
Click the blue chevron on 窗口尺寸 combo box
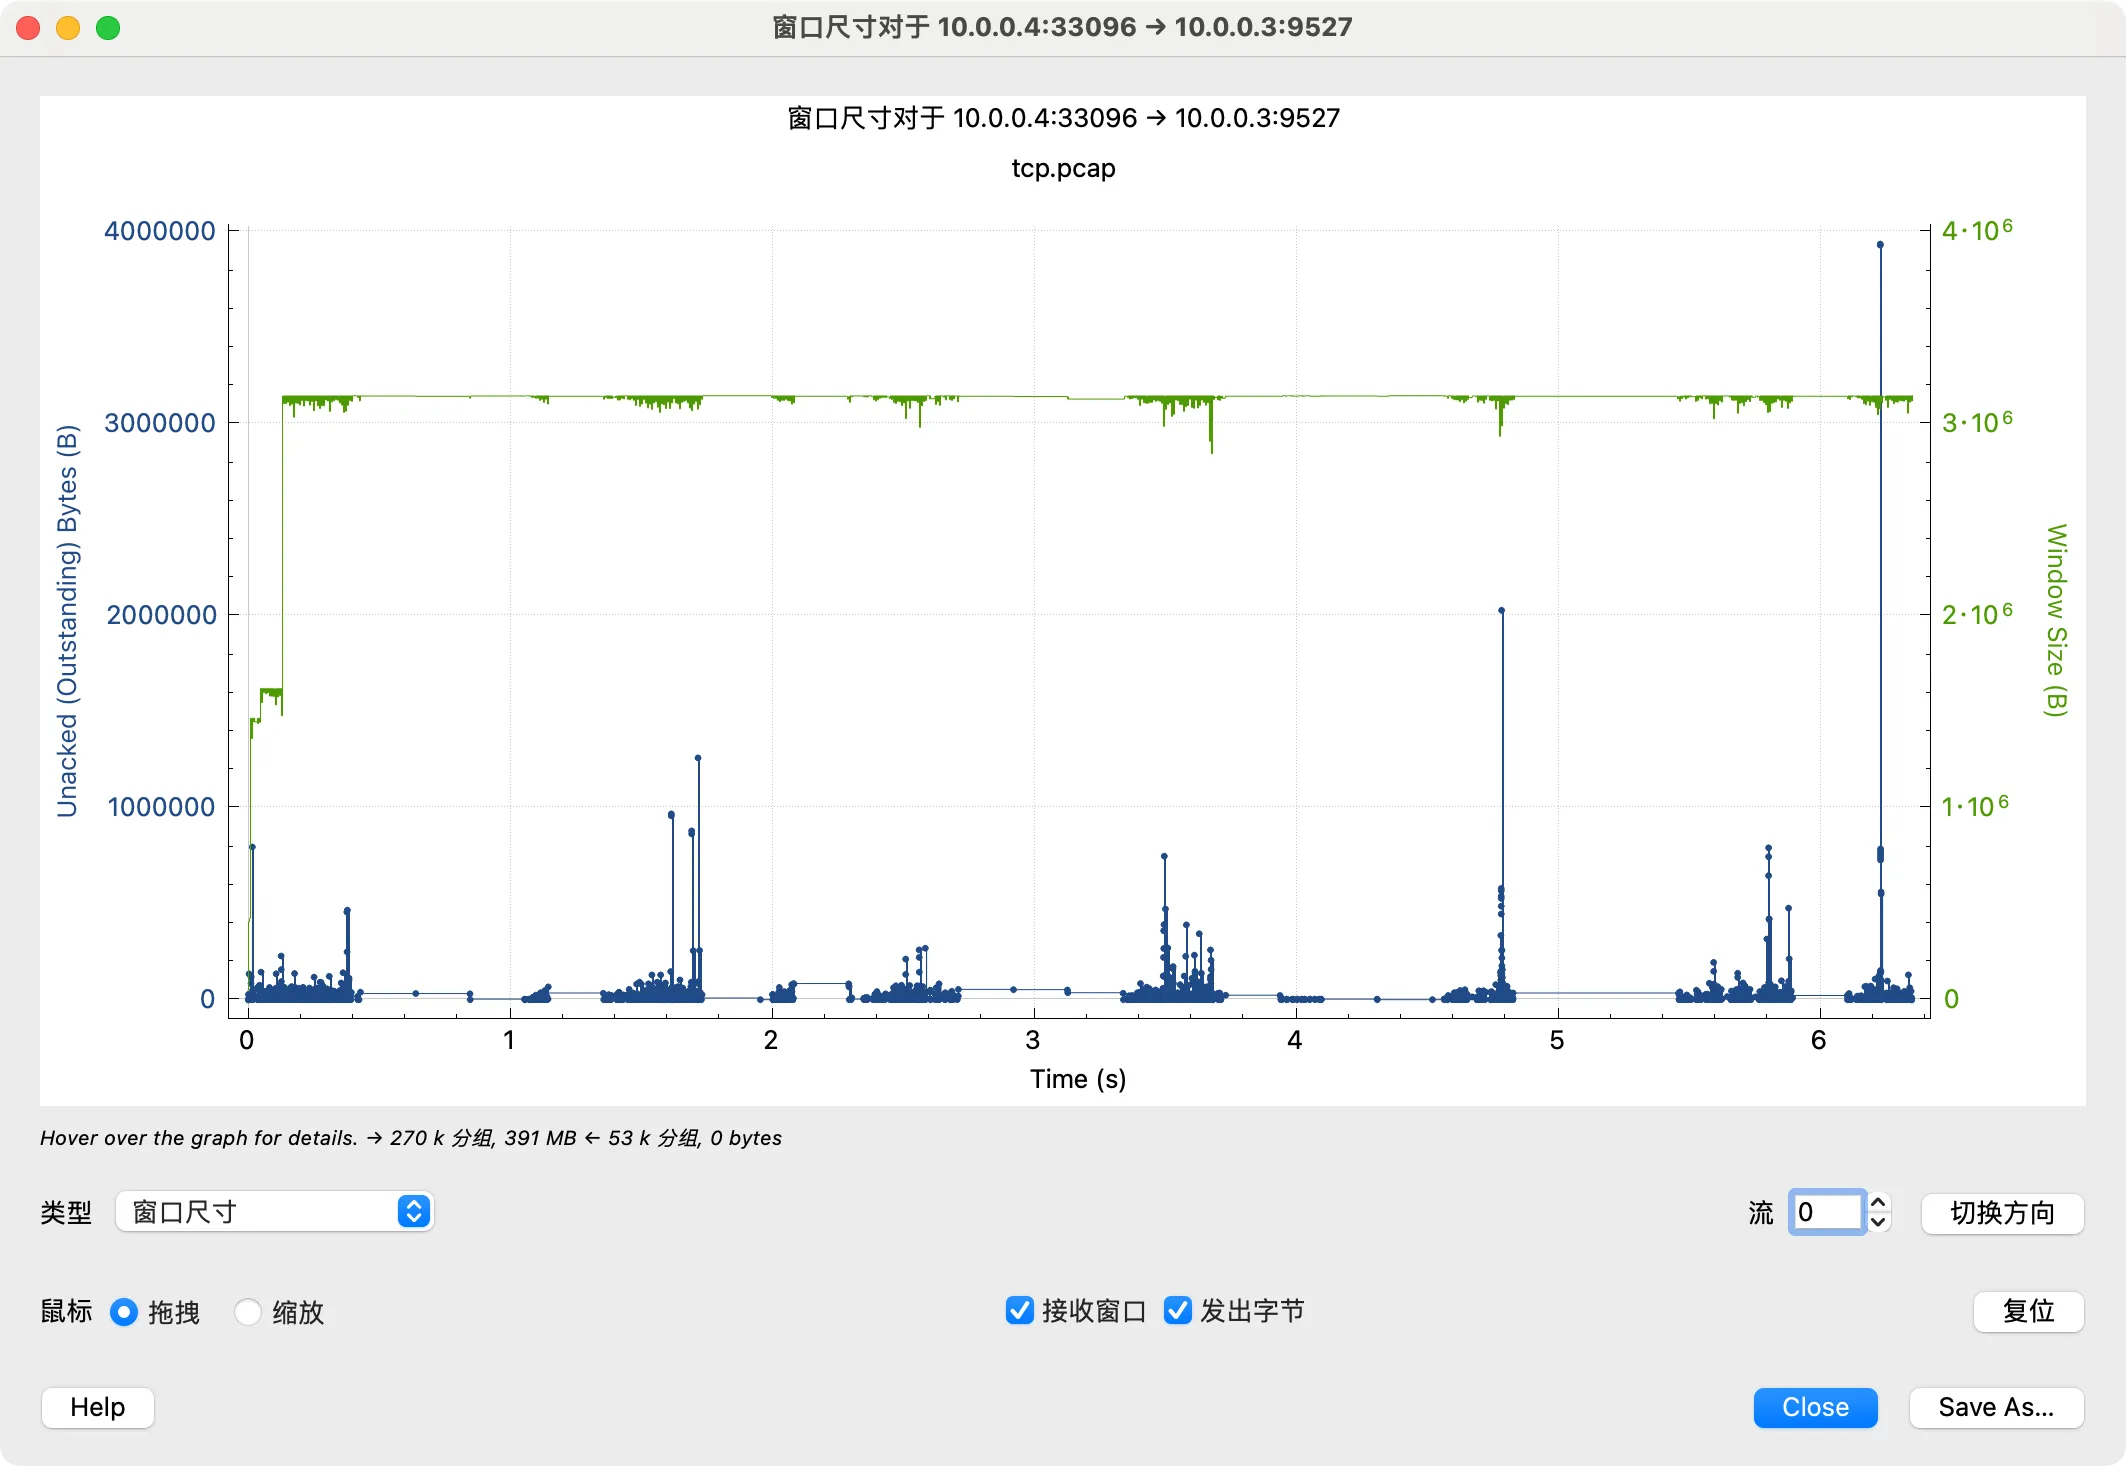(414, 1212)
